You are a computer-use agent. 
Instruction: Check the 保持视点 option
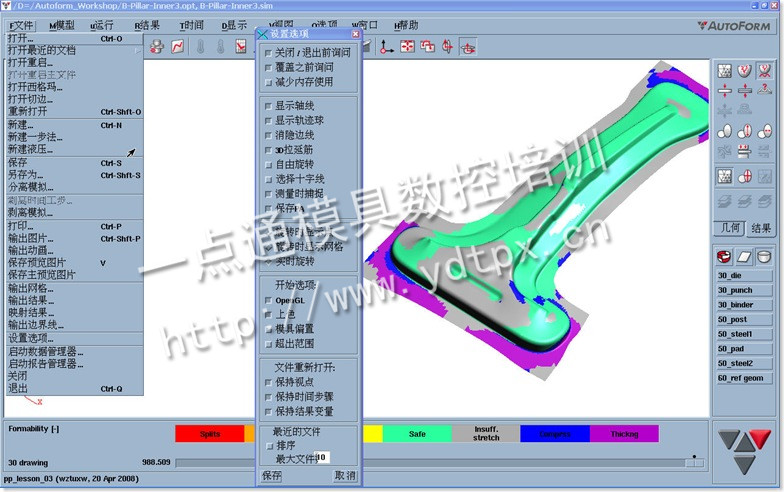(x=267, y=382)
